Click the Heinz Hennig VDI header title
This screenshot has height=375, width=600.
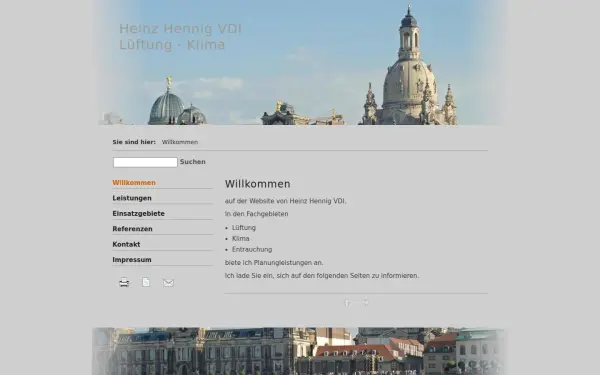tap(180, 29)
